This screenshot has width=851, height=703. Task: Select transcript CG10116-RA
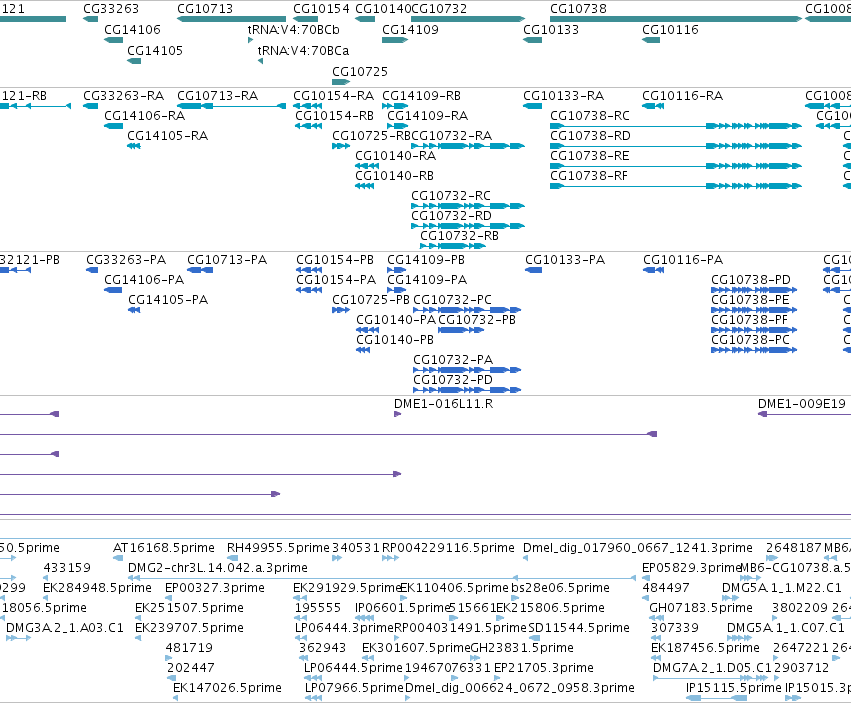click(682, 96)
